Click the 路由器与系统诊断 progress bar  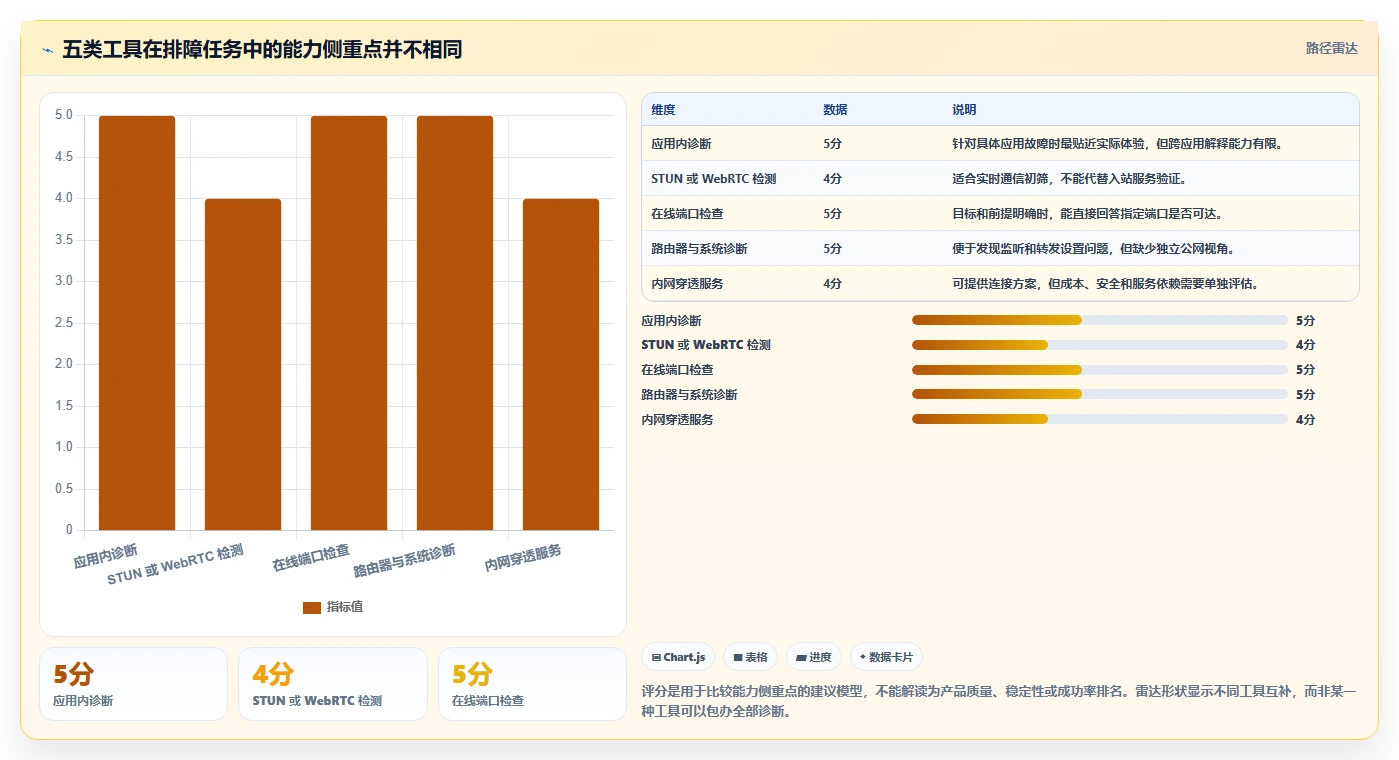(x=1100, y=395)
